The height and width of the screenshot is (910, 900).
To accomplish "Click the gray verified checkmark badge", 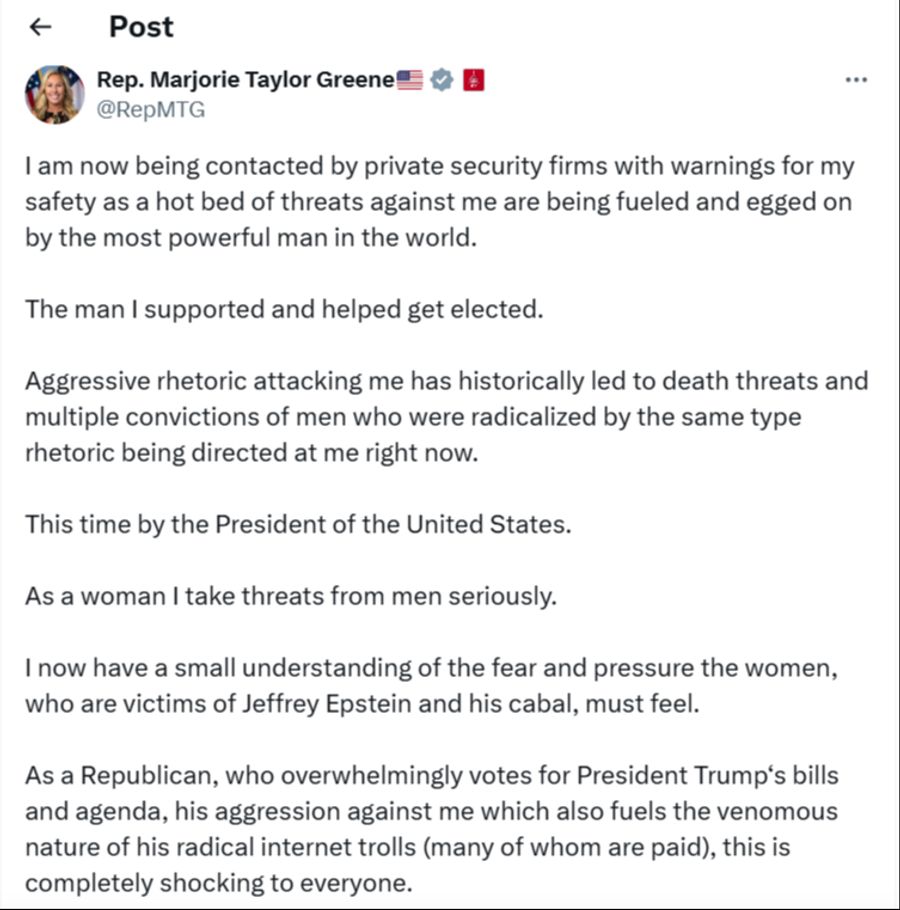I will pos(442,81).
